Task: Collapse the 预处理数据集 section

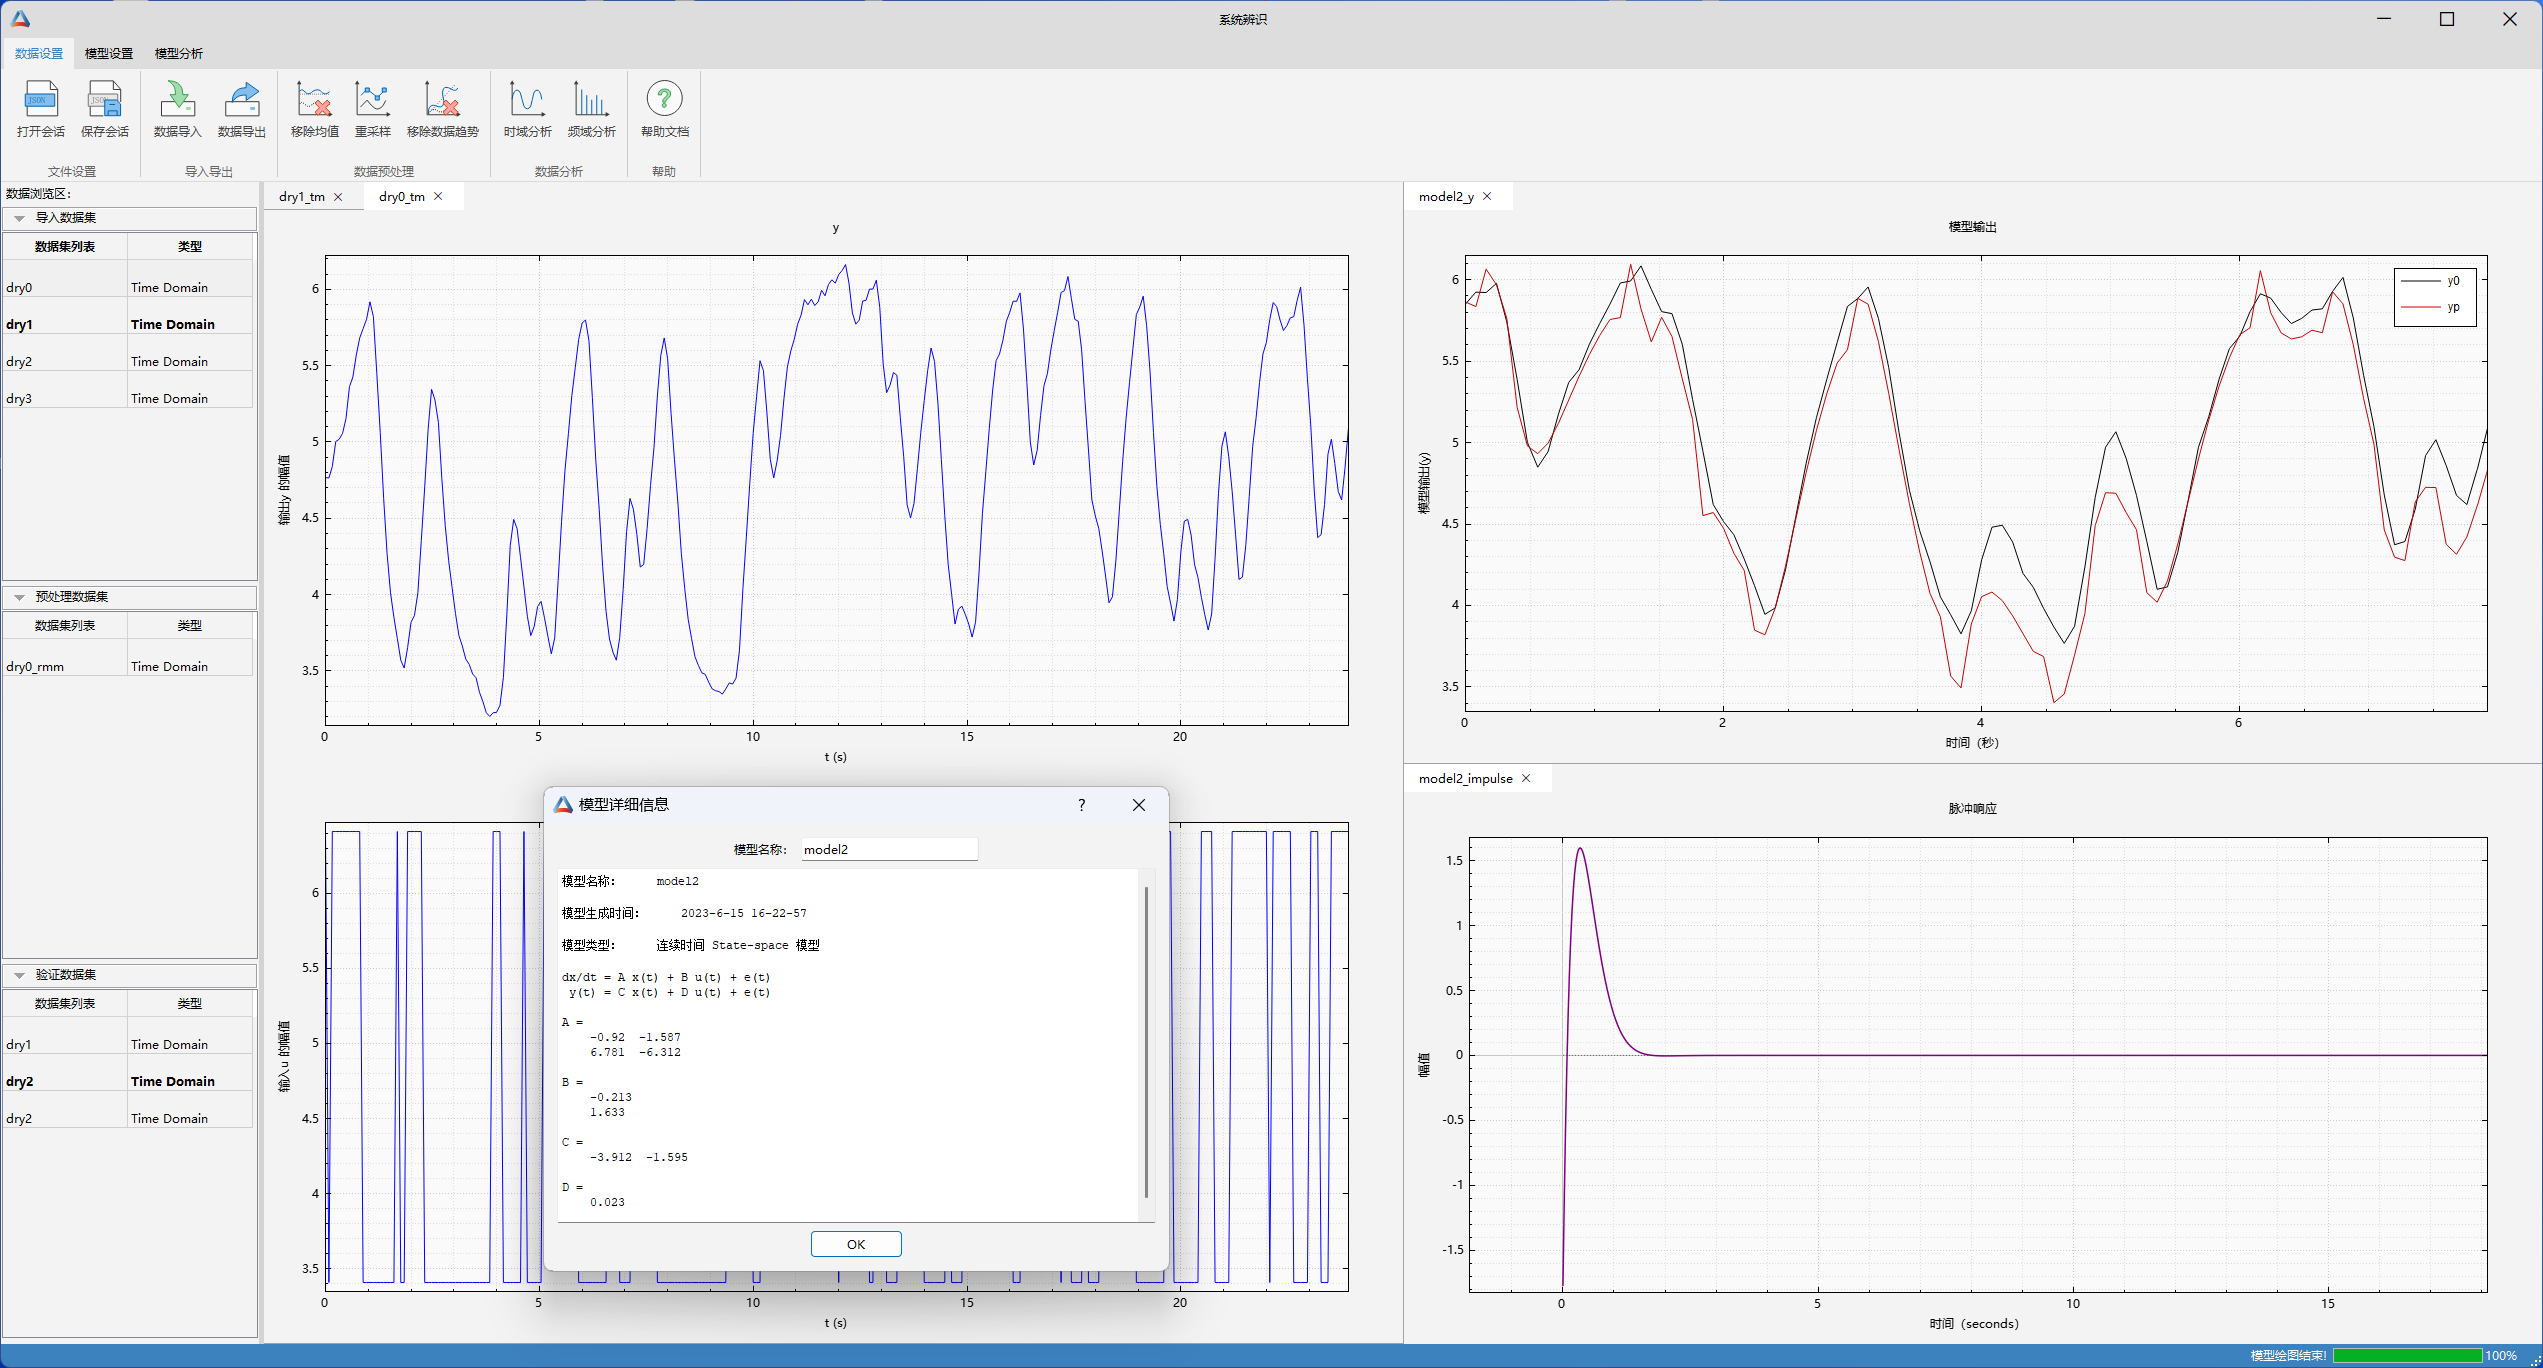Action: tap(19, 597)
